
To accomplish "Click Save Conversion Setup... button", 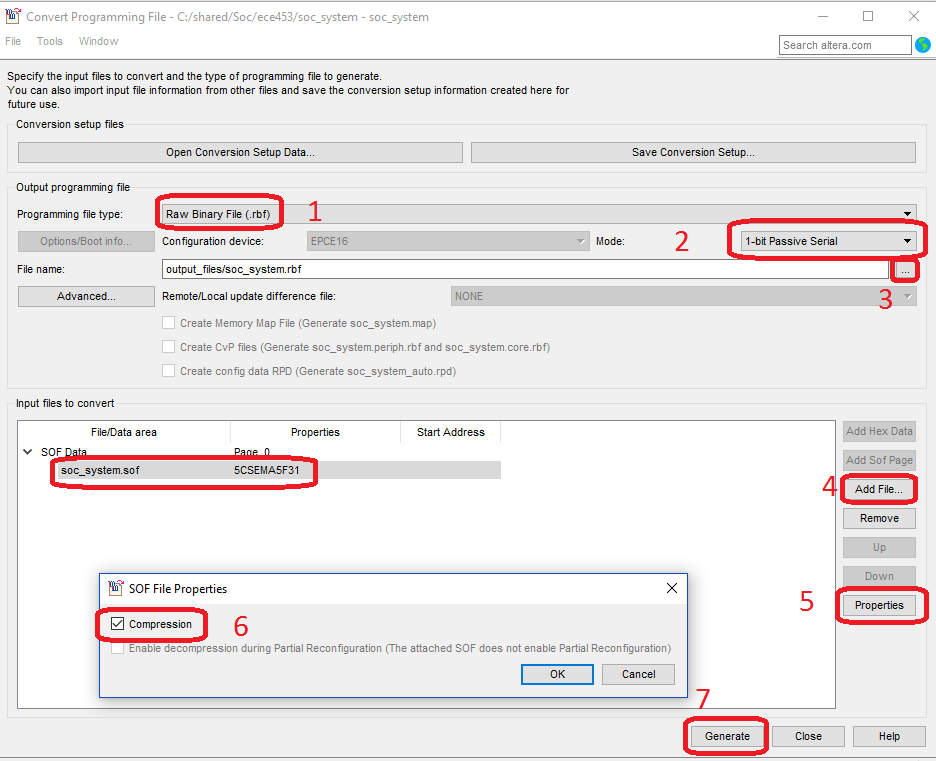I will tap(693, 152).
